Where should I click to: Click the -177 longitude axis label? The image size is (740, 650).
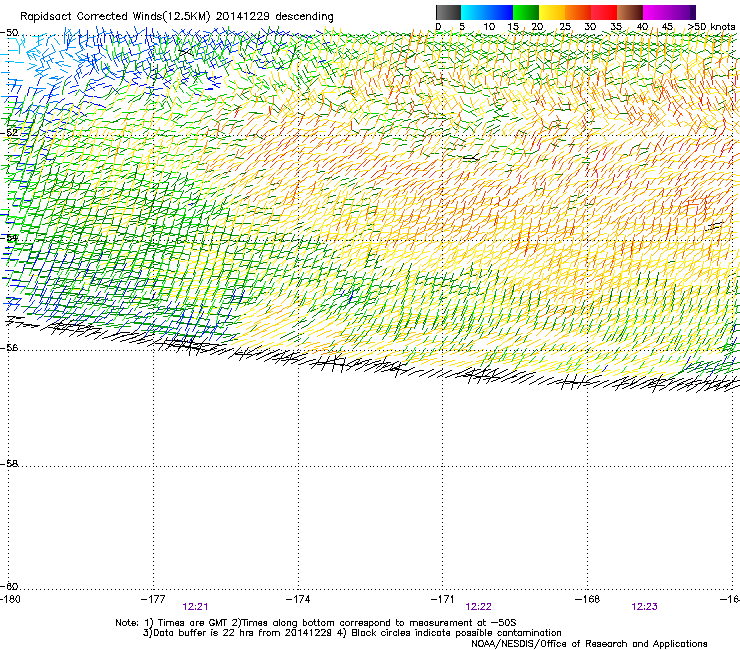153,599
